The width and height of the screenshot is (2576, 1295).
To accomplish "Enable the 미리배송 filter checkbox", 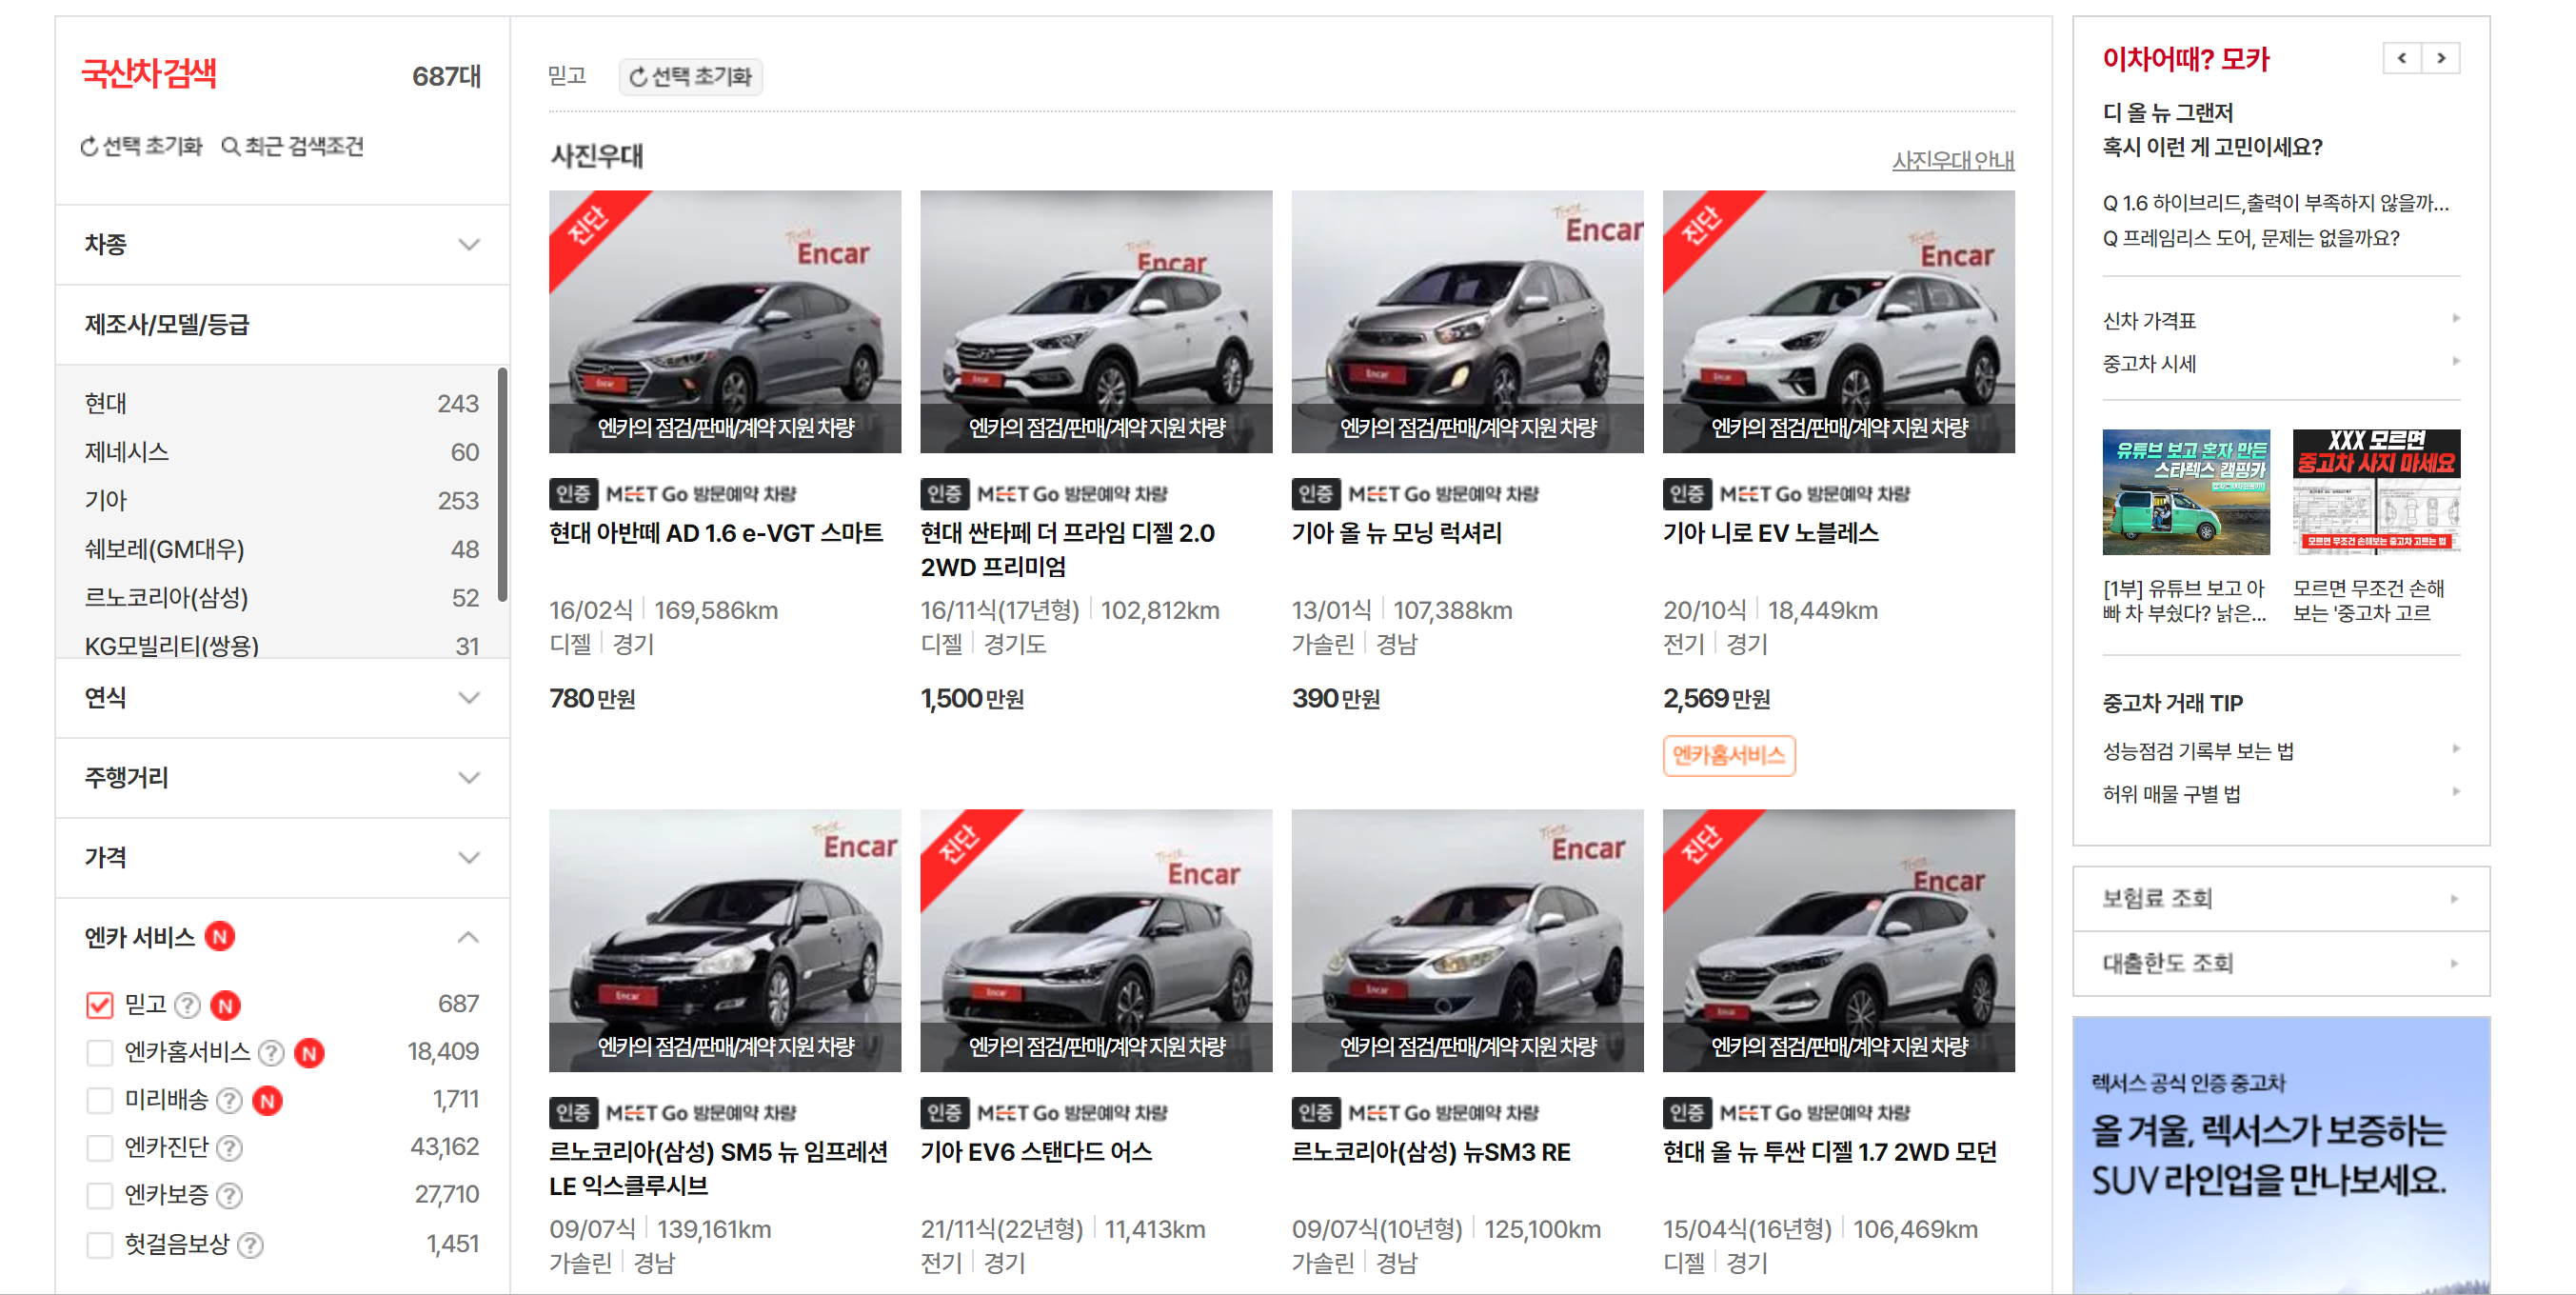I will coord(100,1101).
